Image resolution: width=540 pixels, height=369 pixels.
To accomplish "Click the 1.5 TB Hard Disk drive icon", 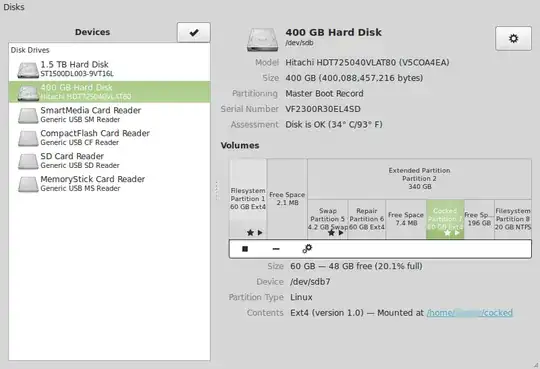I will [28, 70].
